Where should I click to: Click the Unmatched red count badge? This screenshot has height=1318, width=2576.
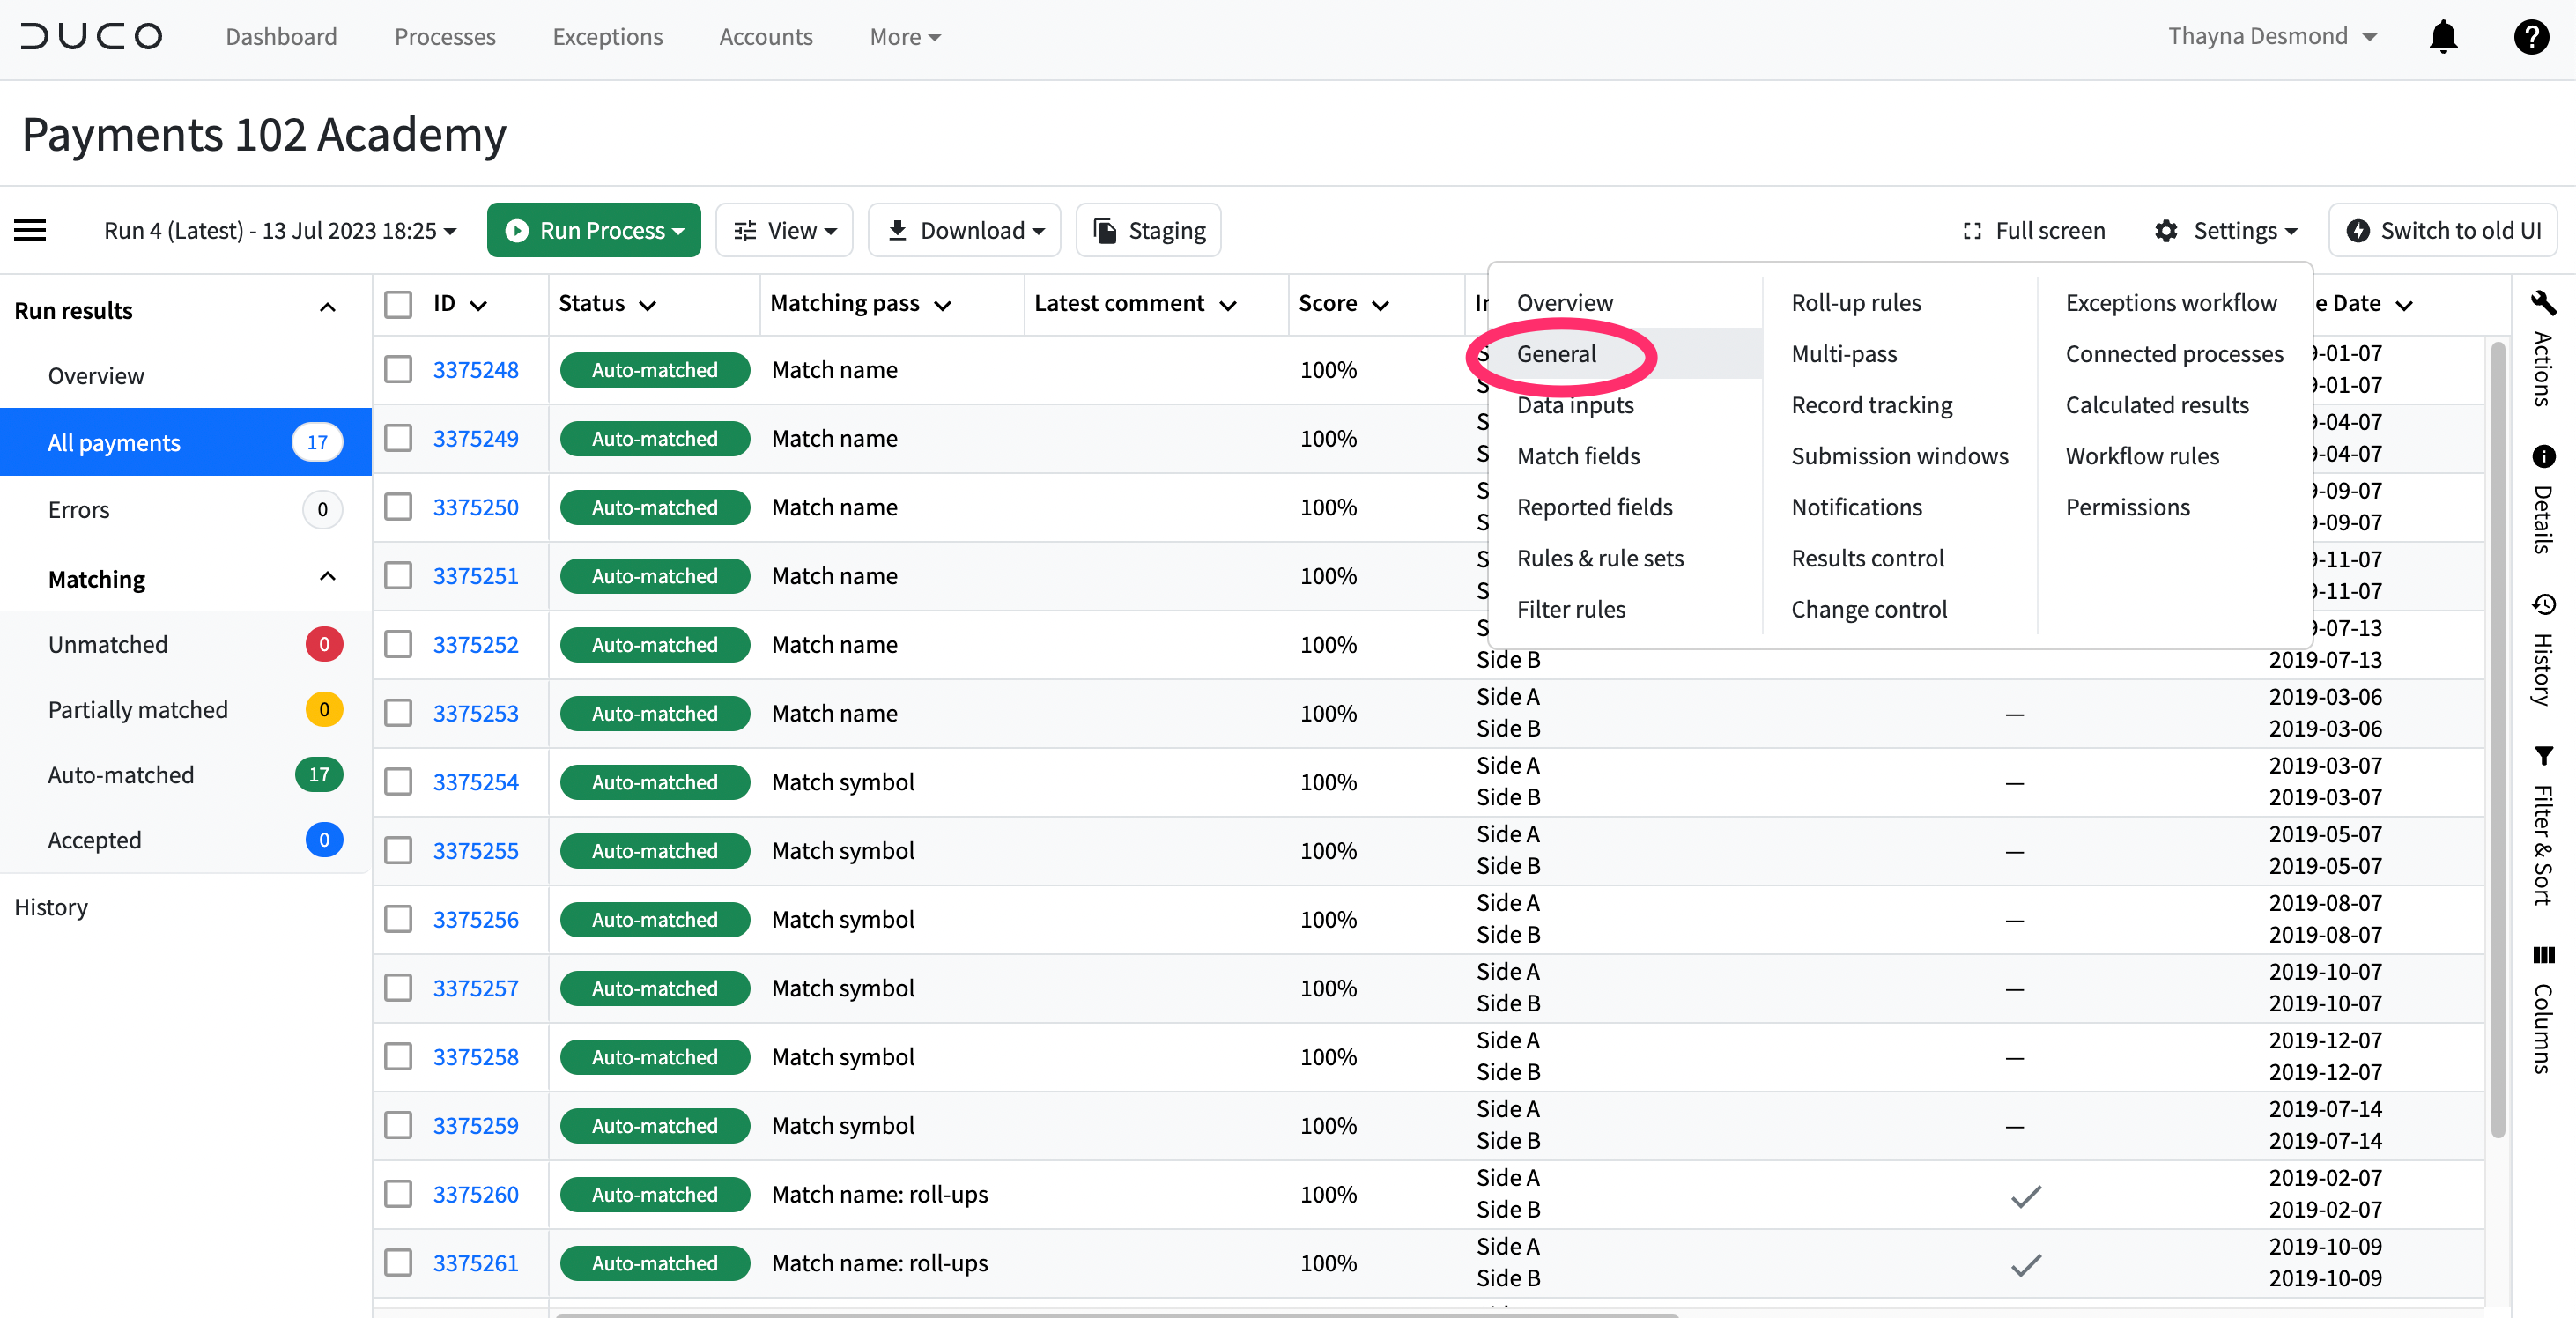(324, 644)
